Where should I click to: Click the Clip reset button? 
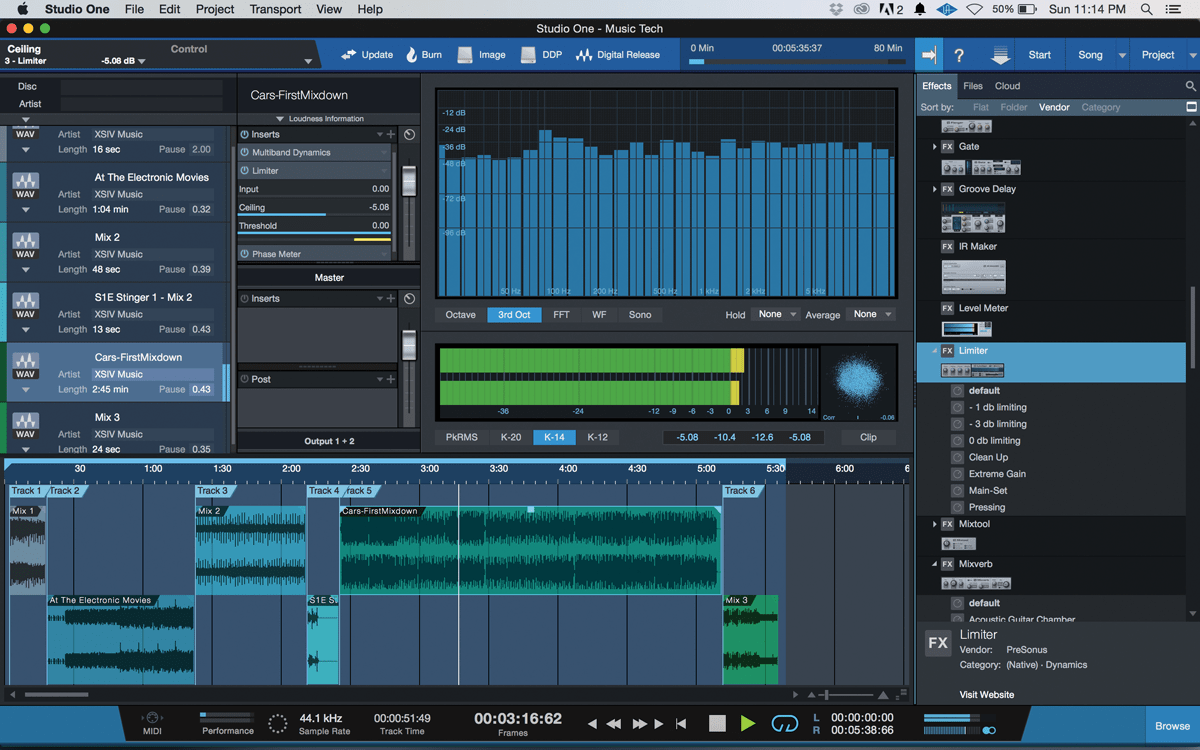868,437
